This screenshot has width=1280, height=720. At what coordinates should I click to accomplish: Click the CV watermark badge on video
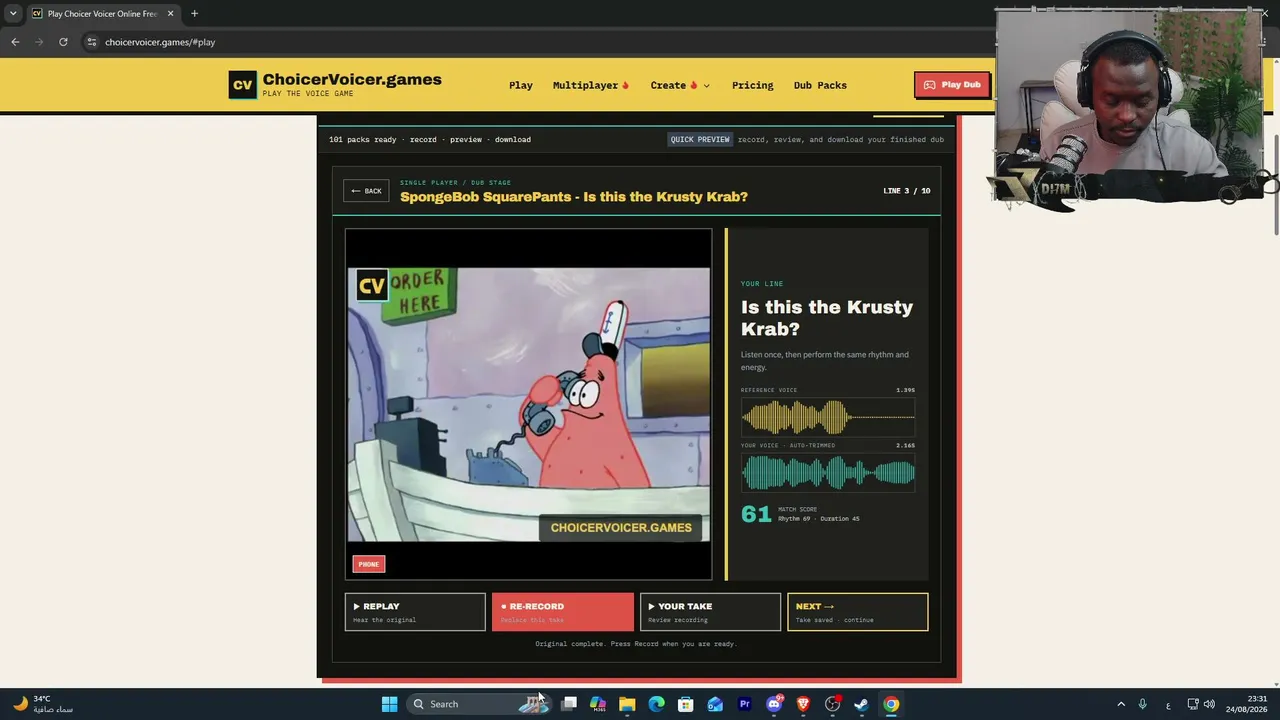click(x=371, y=286)
